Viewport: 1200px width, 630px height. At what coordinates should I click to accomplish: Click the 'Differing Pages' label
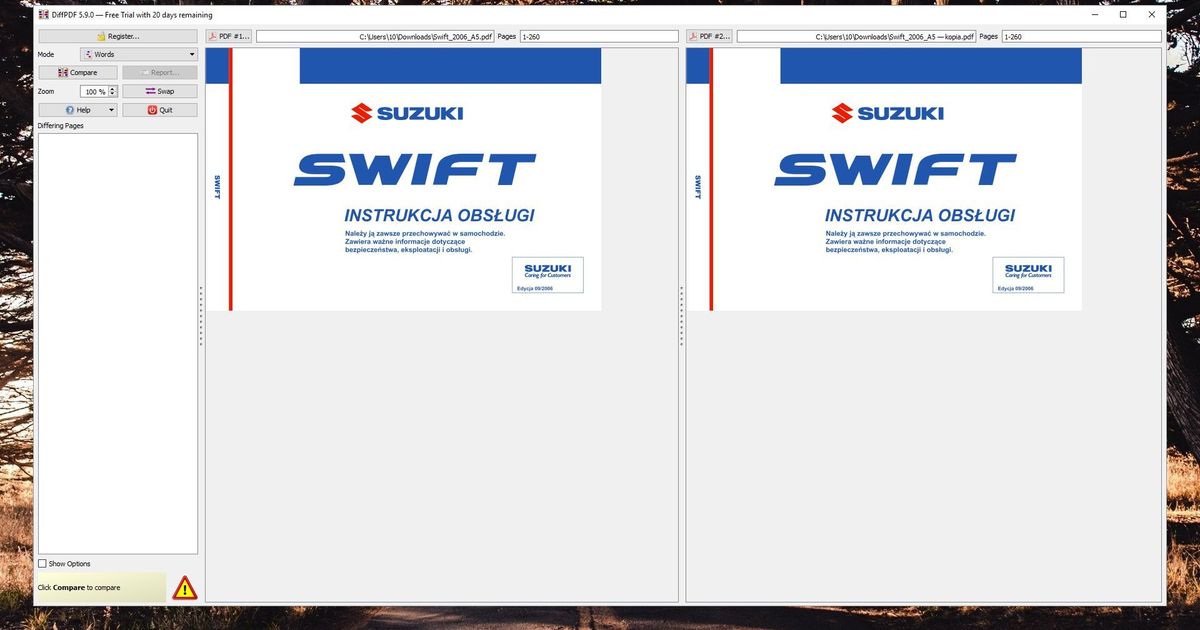[61, 126]
